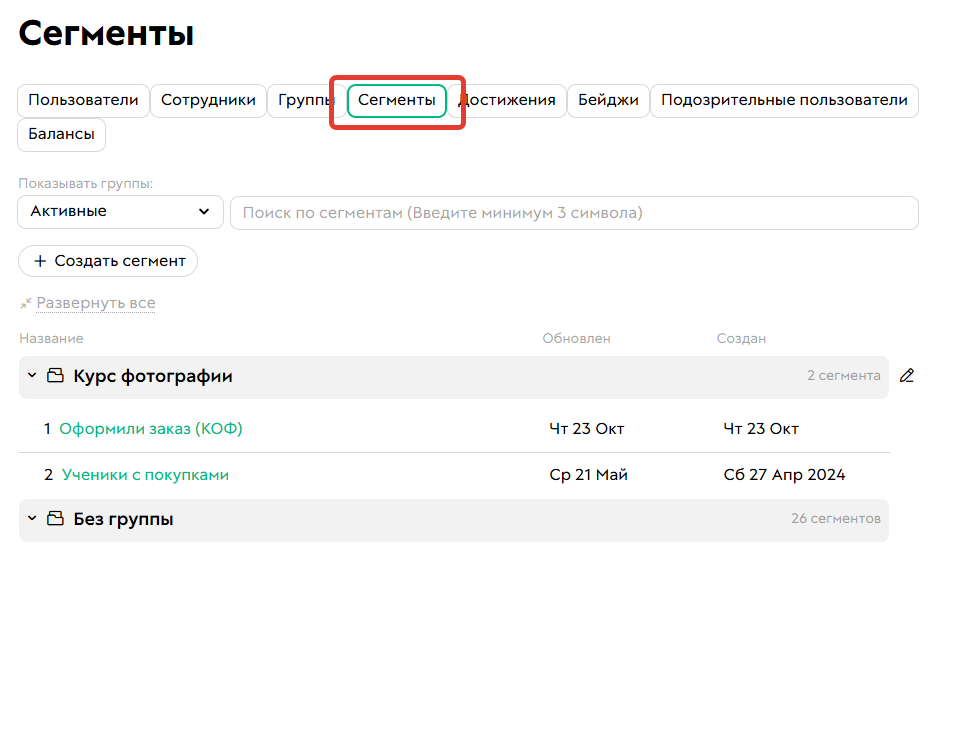
Task: Open the Оформили заказ (КОФ) segment
Action: pyautogui.click(x=151, y=428)
